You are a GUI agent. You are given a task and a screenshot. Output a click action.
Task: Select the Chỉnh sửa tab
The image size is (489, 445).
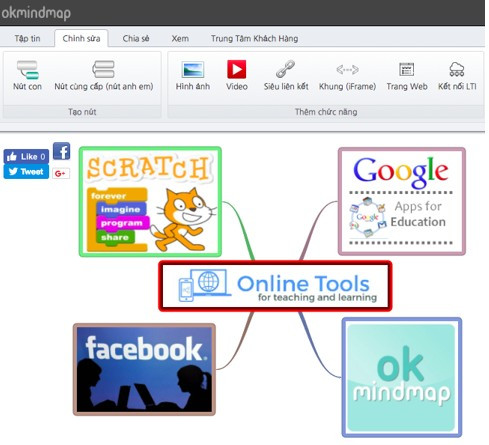coord(81,38)
